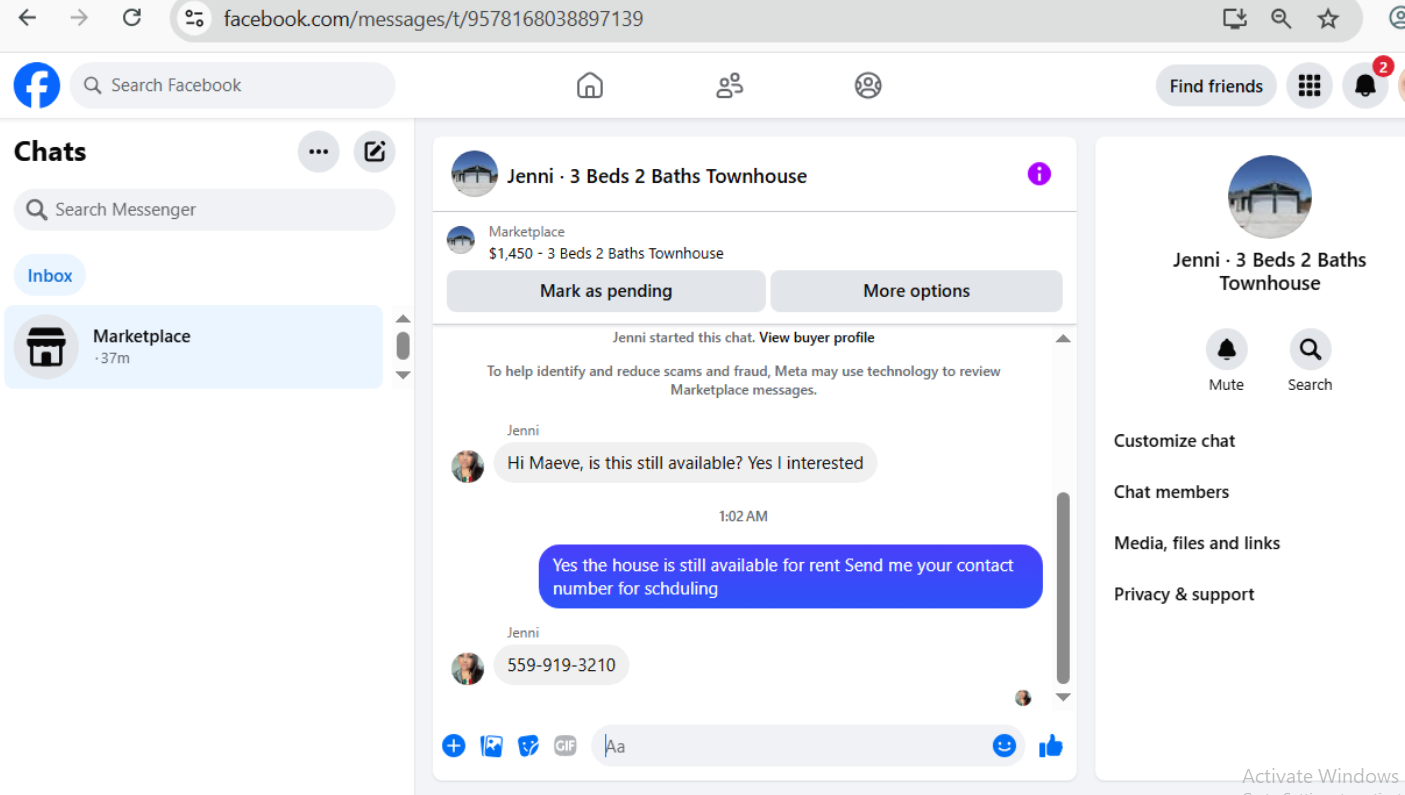Viewport: 1405px width, 795px height.
Task: Reload the page with refresh icon
Action: click(x=131, y=18)
